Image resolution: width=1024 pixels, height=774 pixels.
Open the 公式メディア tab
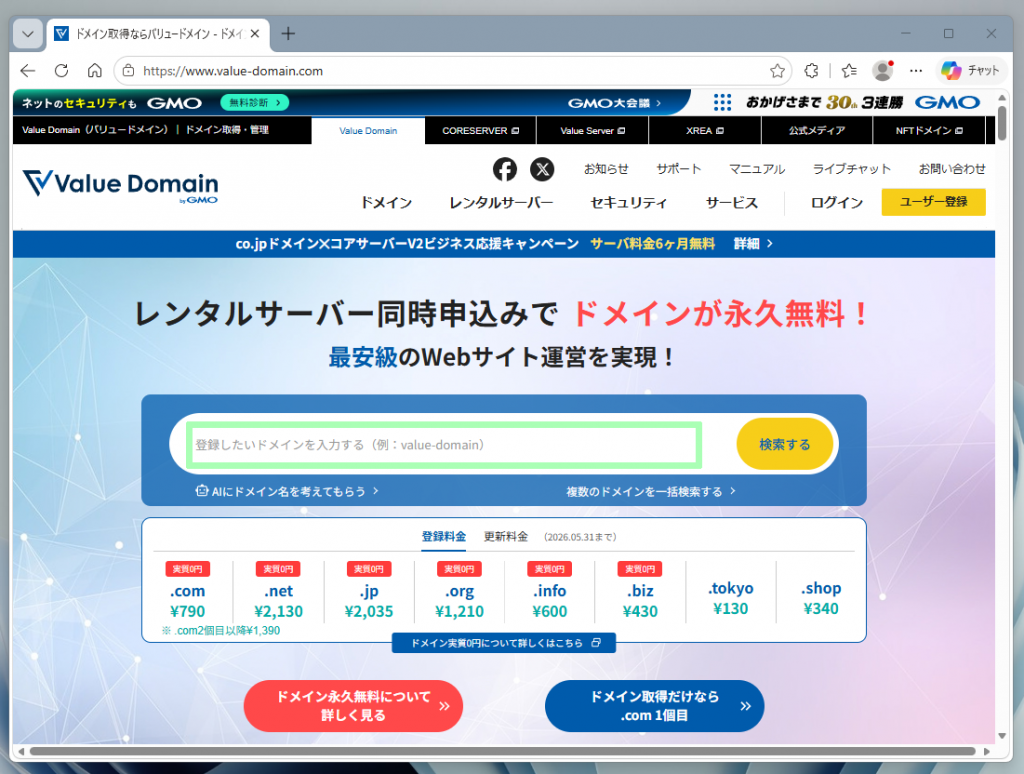(816, 131)
